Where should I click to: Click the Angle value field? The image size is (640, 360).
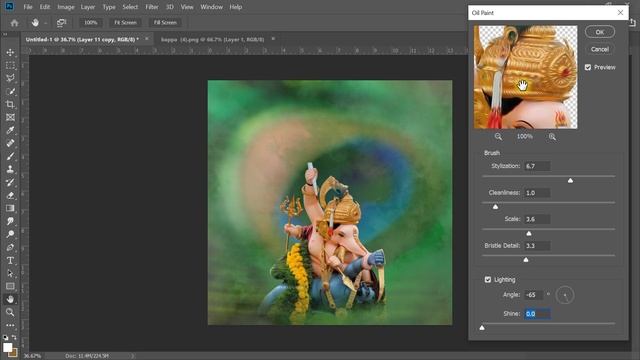tap(534, 295)
